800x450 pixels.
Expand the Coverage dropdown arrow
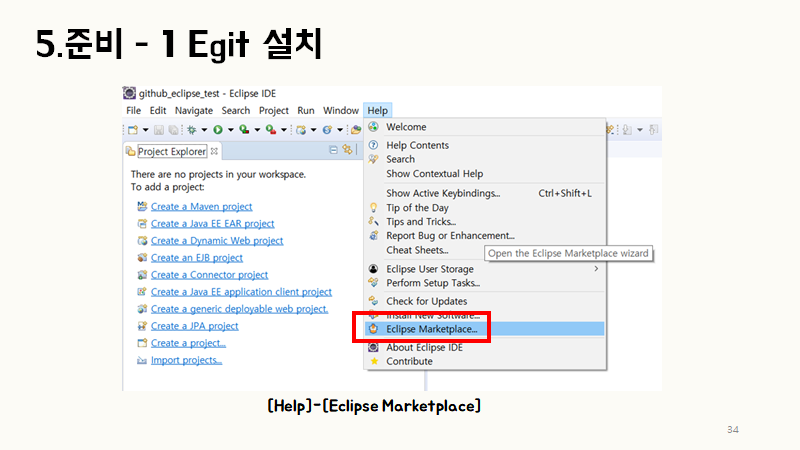point(257,130)
